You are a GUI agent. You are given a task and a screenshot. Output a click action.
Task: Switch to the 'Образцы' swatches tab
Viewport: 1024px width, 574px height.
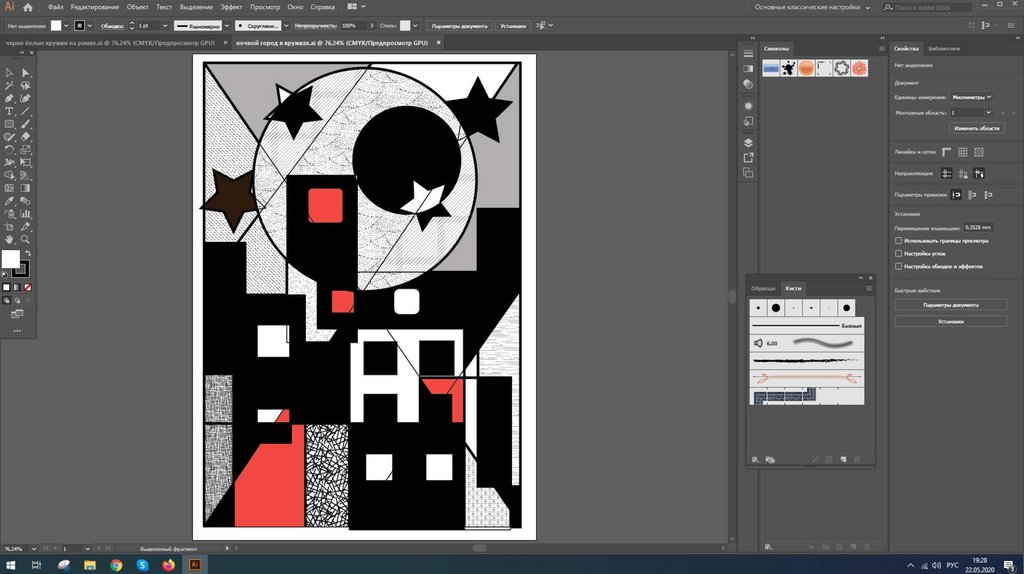tap(763, 288)
